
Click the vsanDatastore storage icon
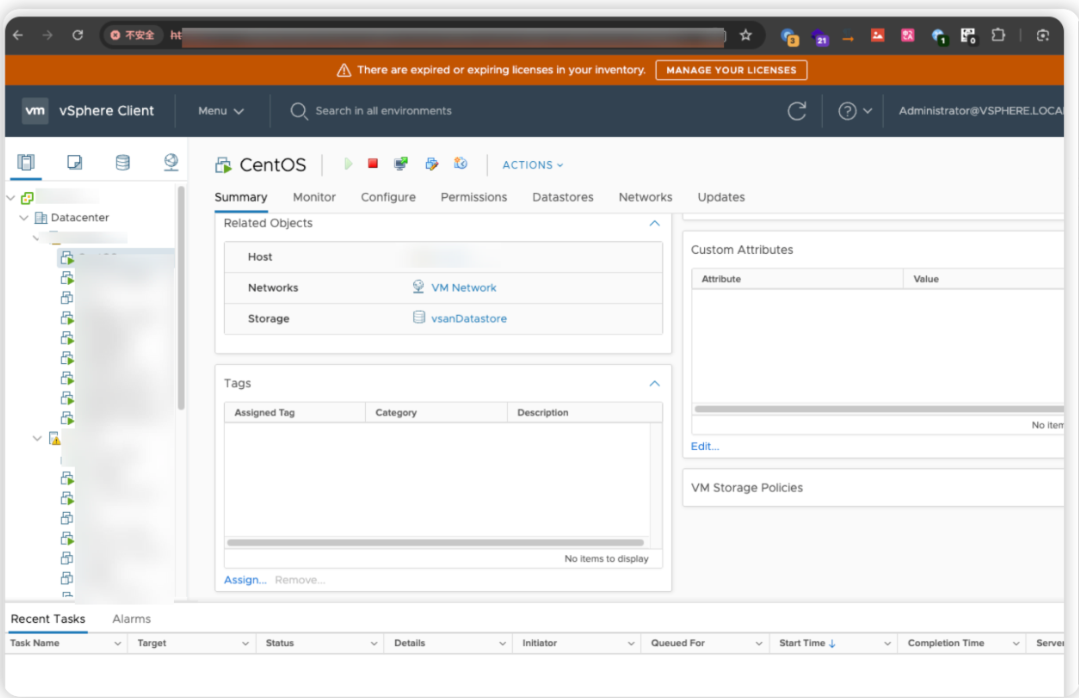(418, 317)
